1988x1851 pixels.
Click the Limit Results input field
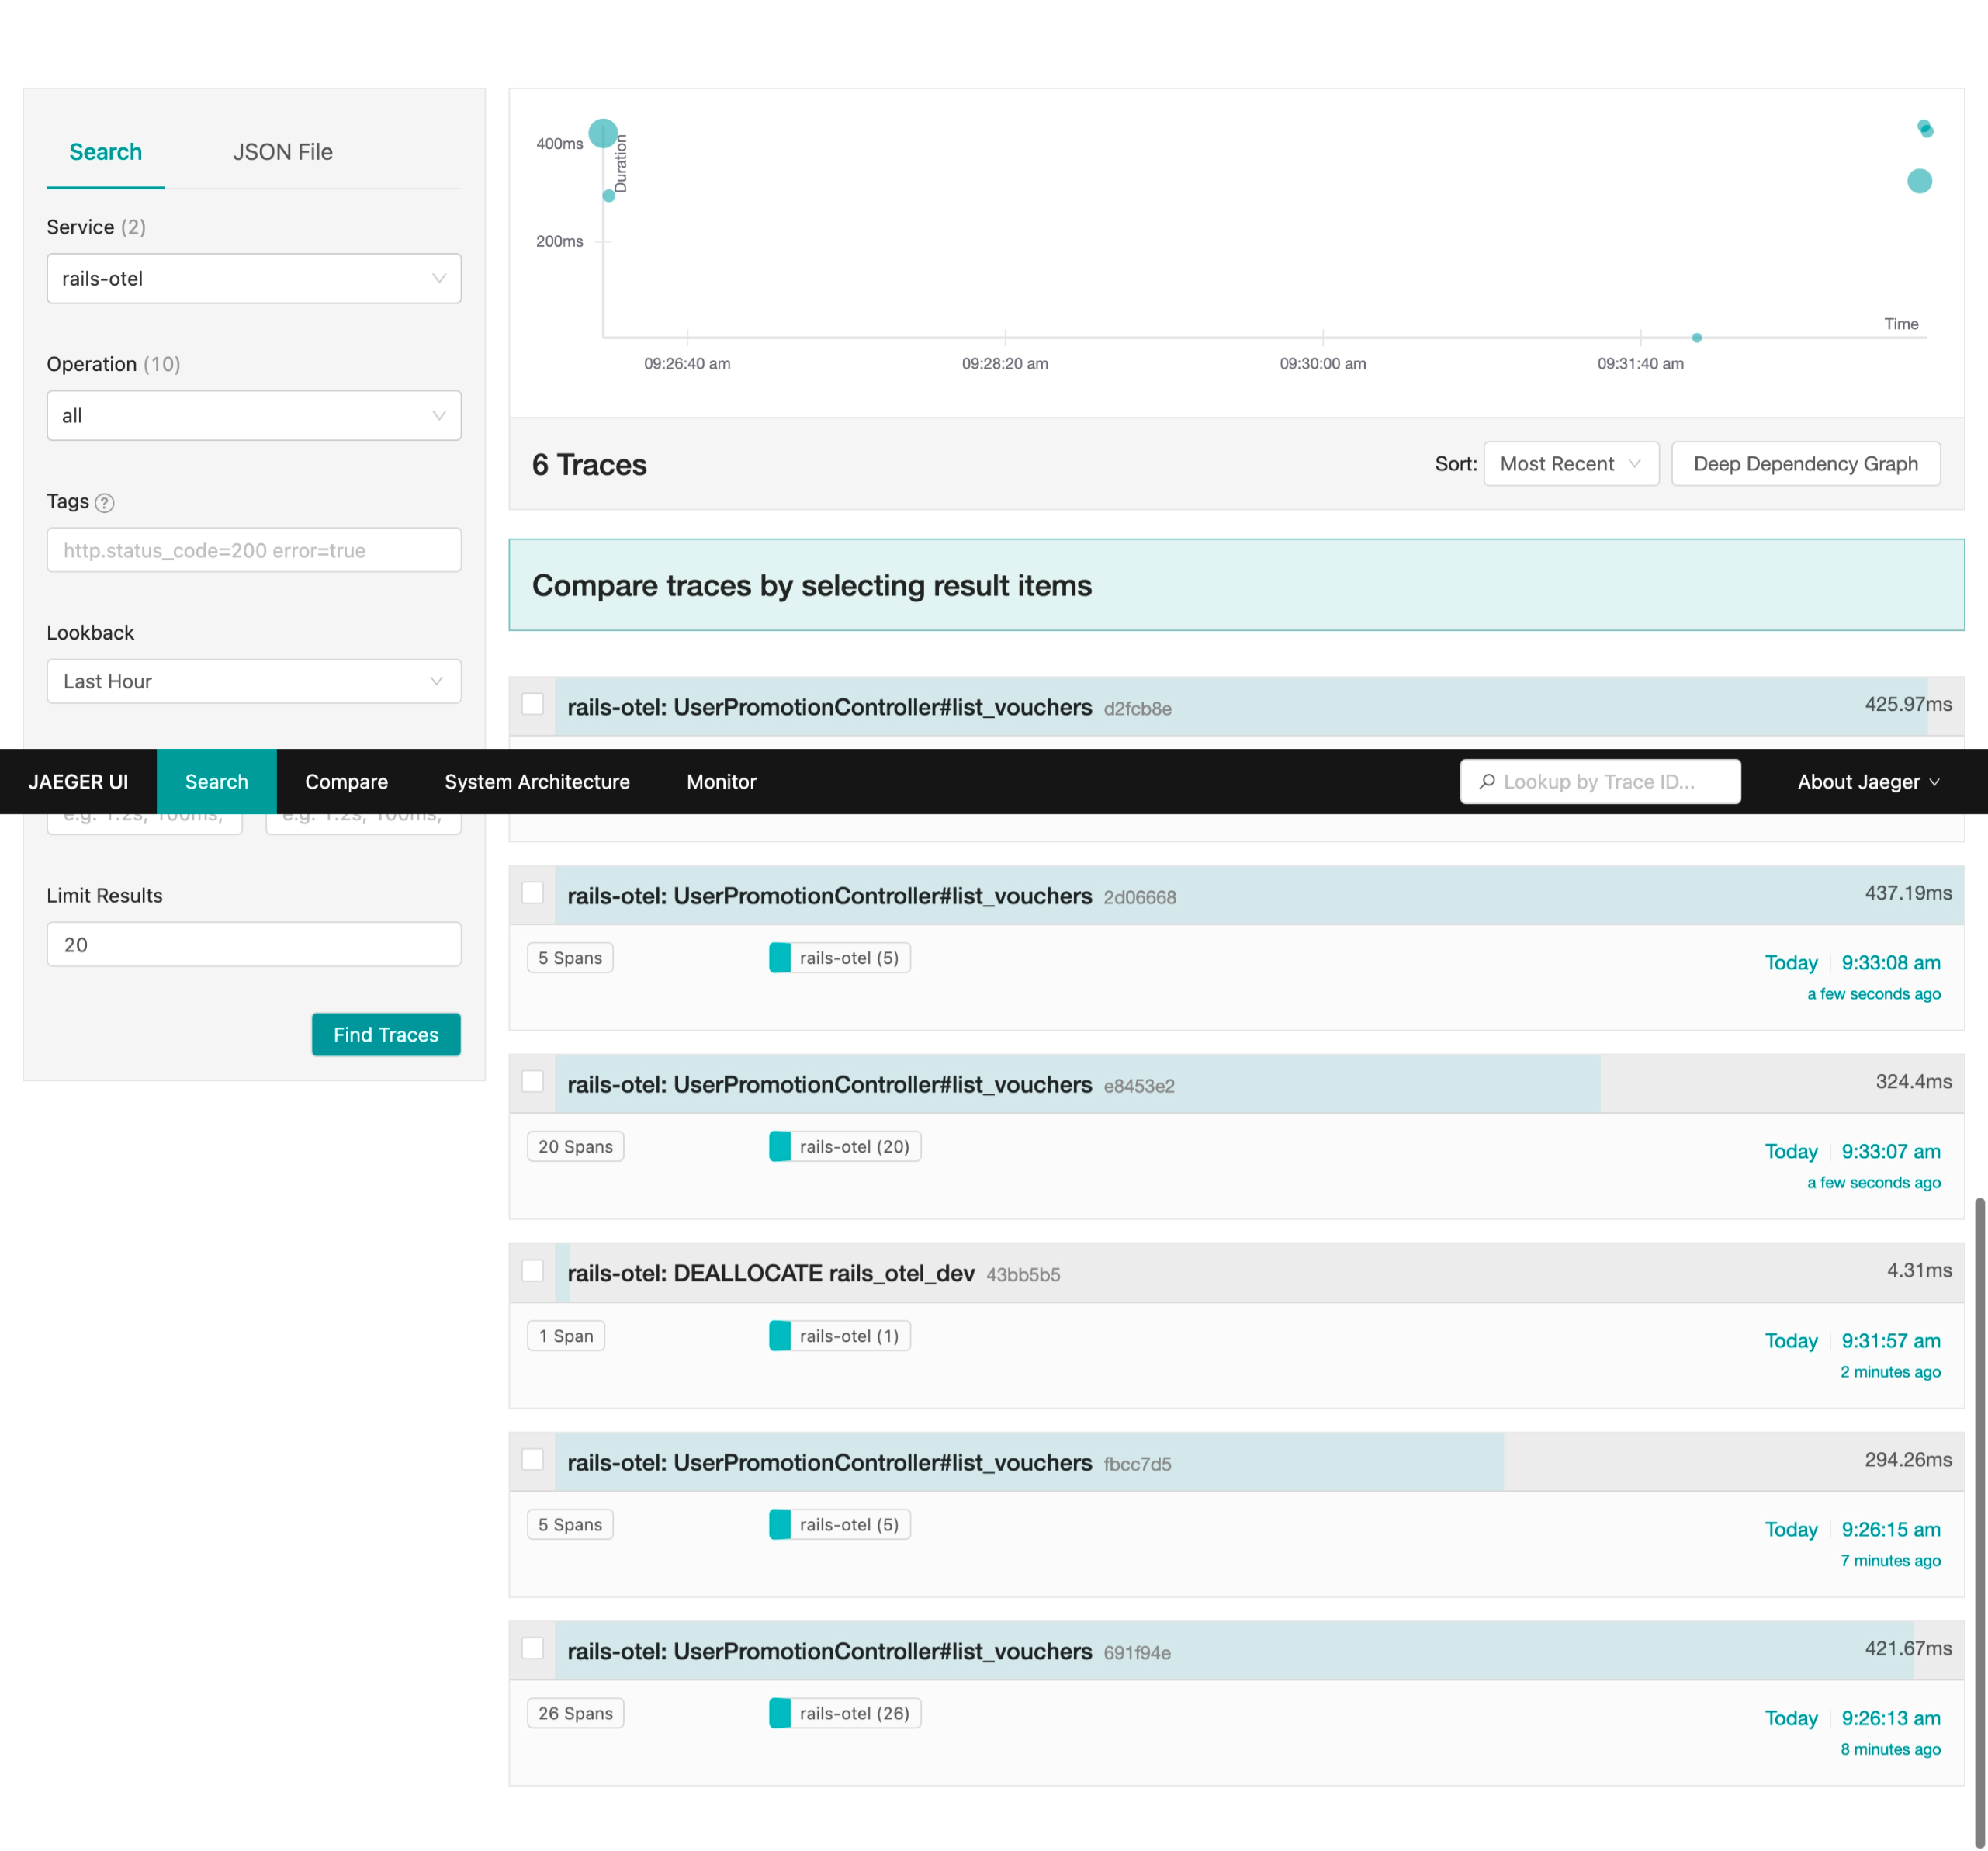tap(253, 944)
